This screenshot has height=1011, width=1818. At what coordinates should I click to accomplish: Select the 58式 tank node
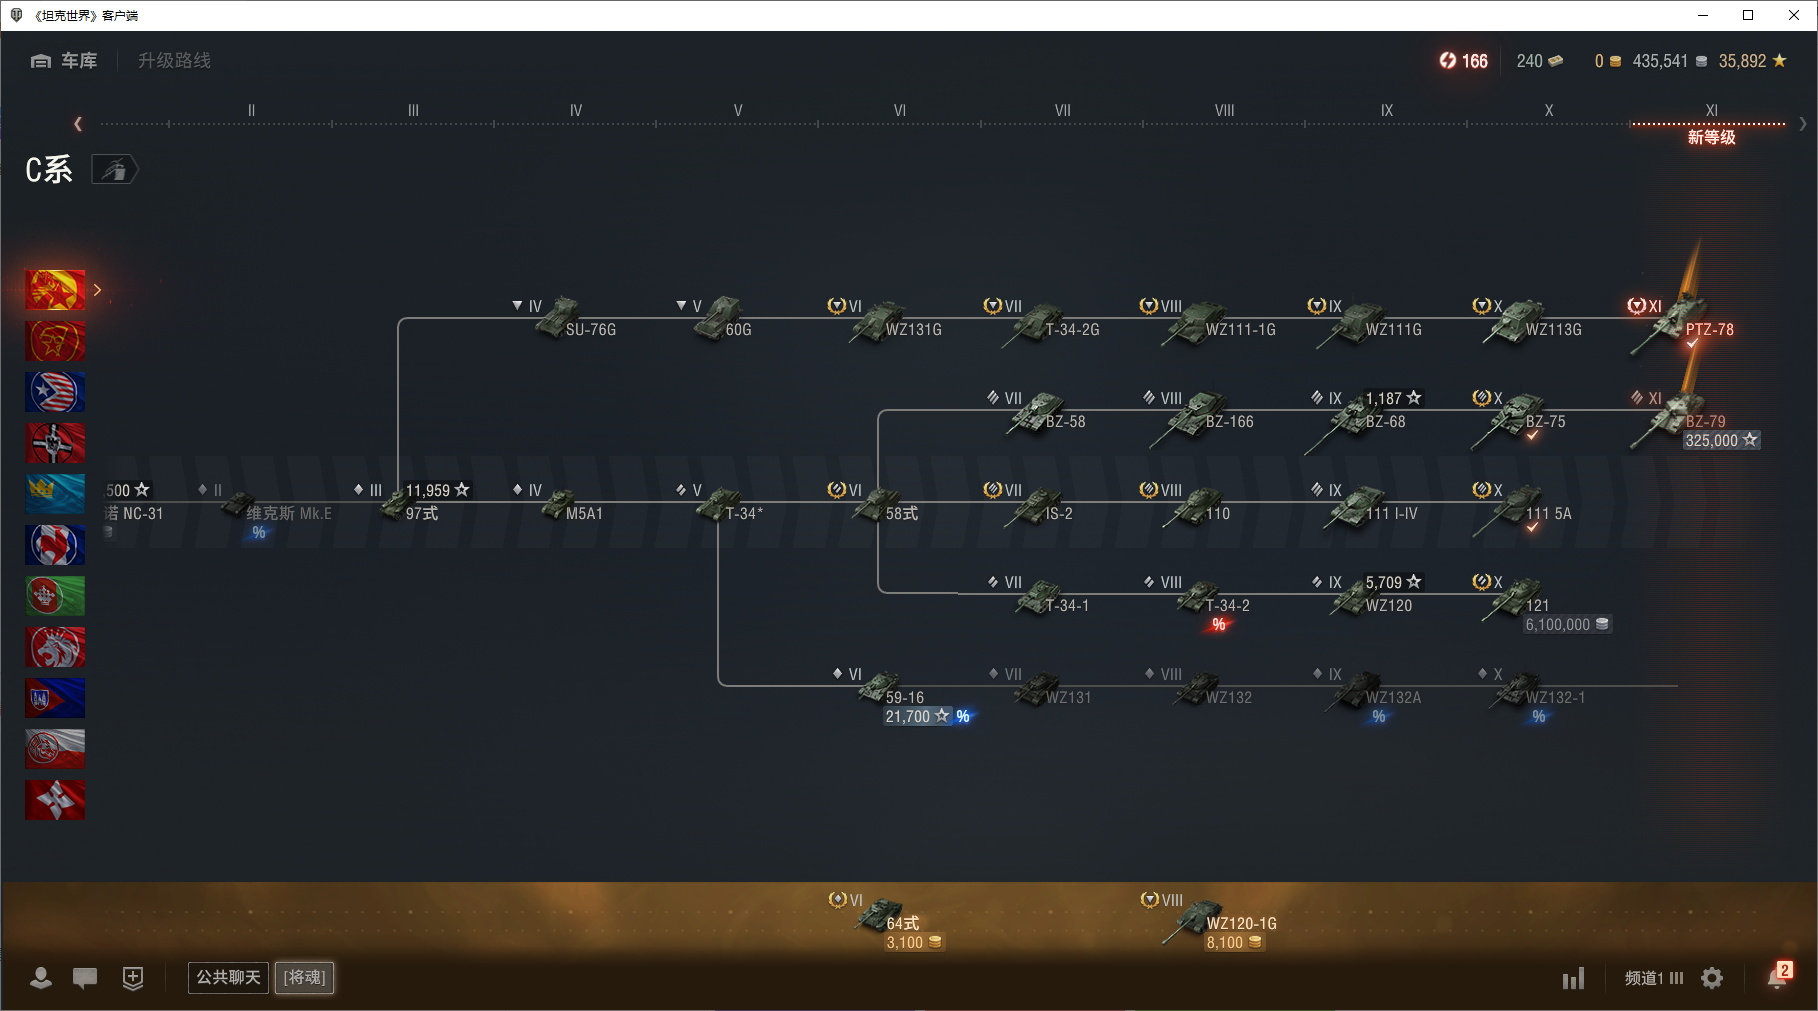click(875, 505)
